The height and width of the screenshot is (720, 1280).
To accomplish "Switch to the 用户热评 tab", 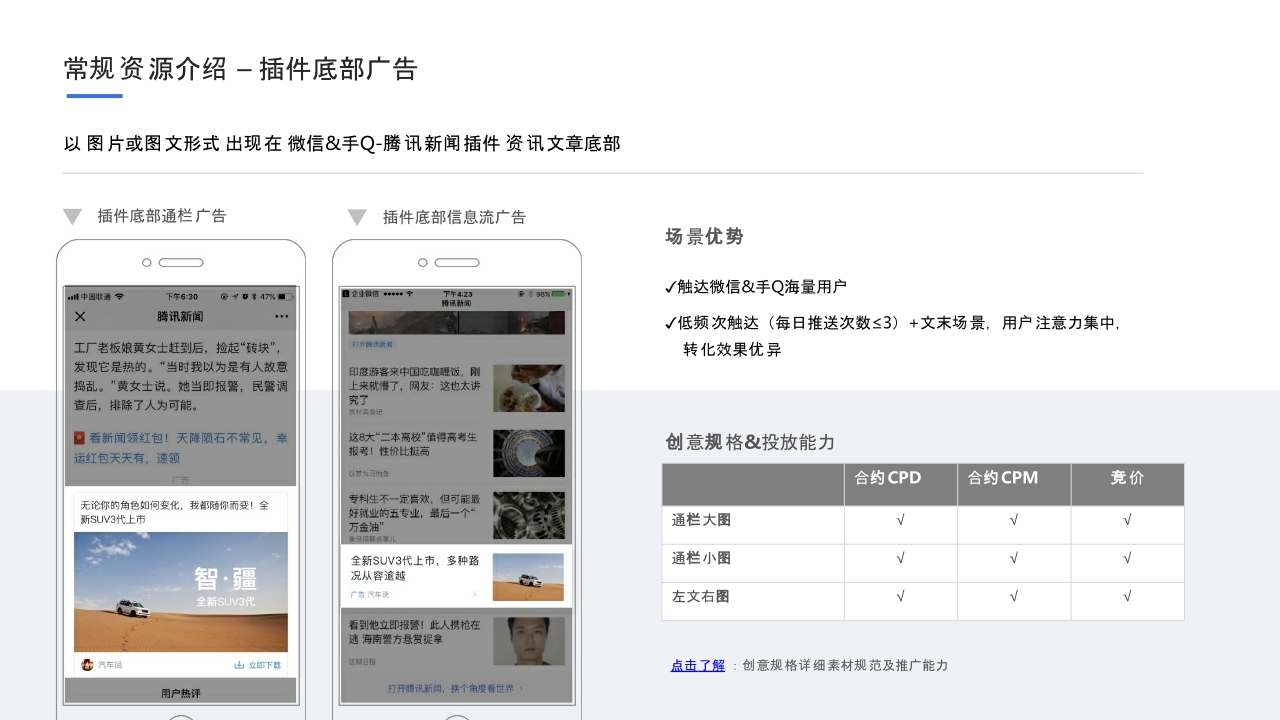I will [x=181, y=691].
